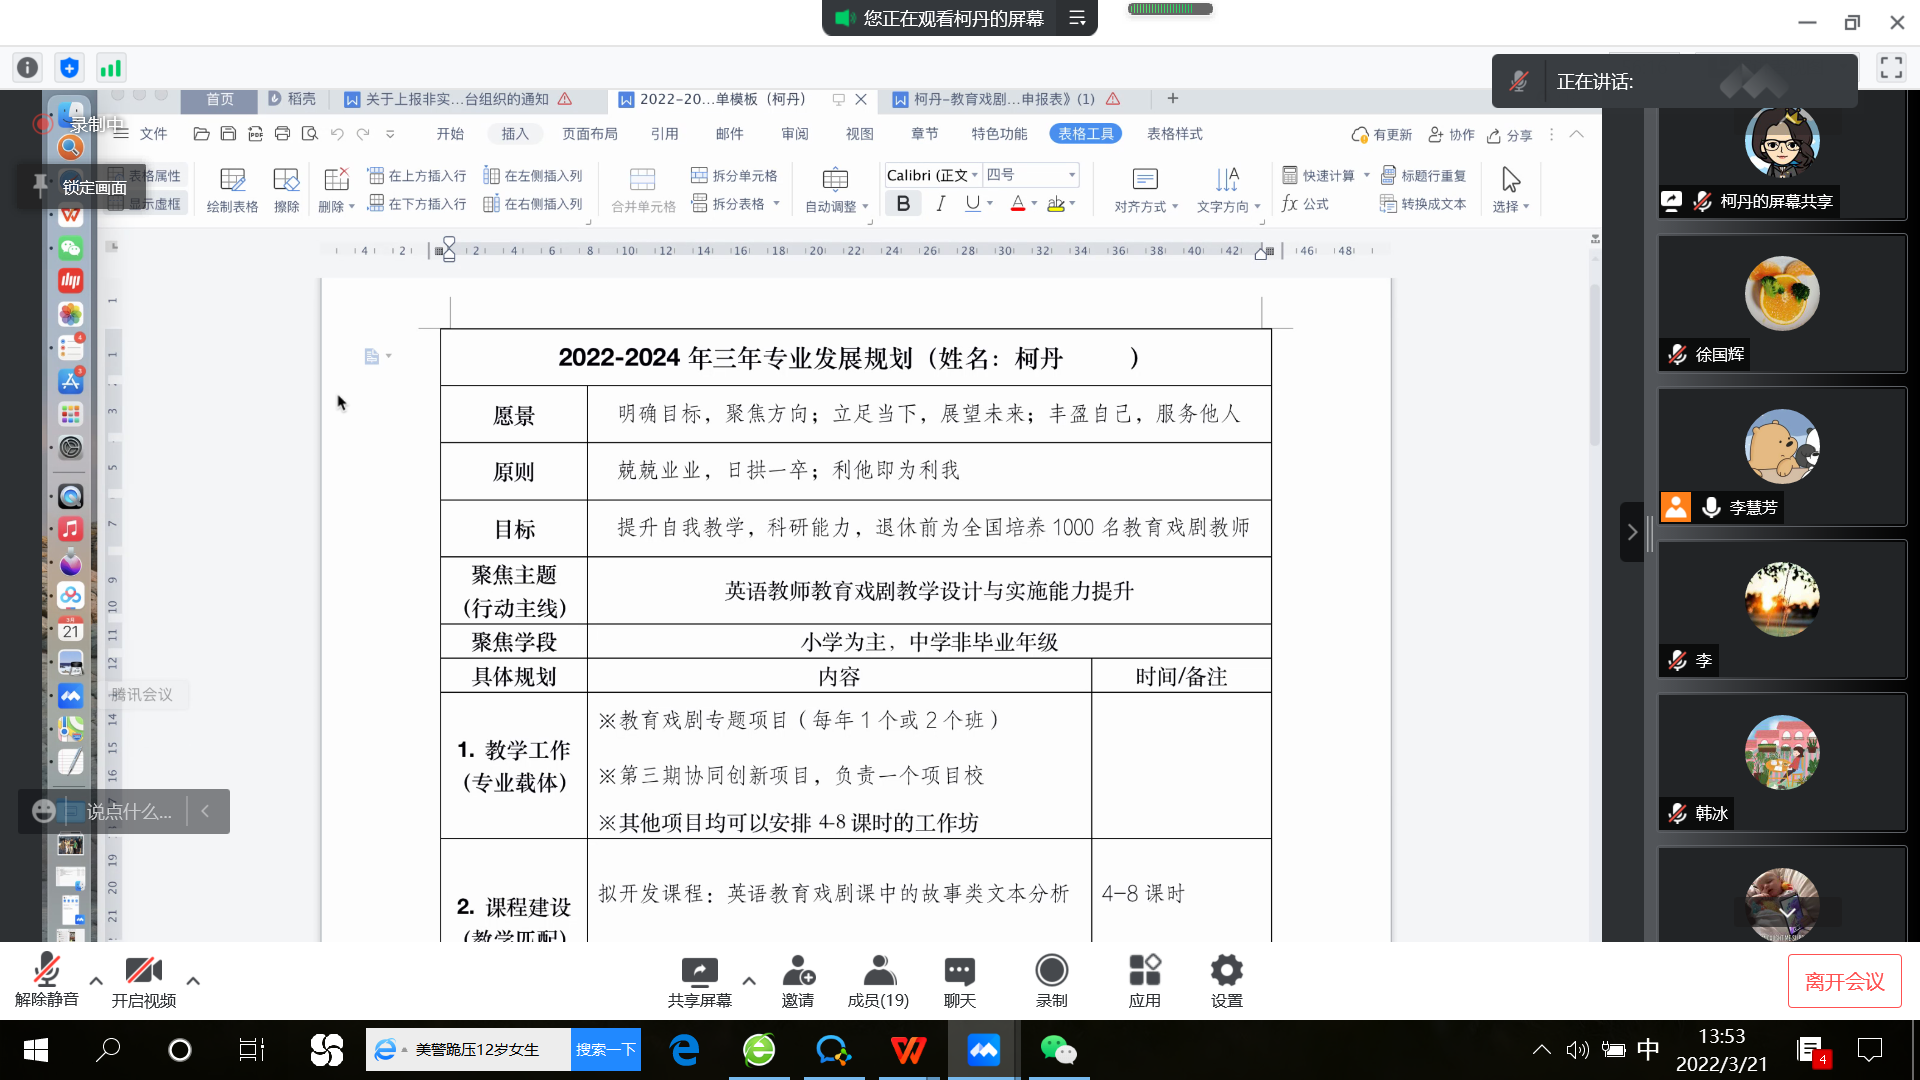Open 首页 document tab
The width and height of the screenshot is (1920, 1080).
(x=220, y=99)
